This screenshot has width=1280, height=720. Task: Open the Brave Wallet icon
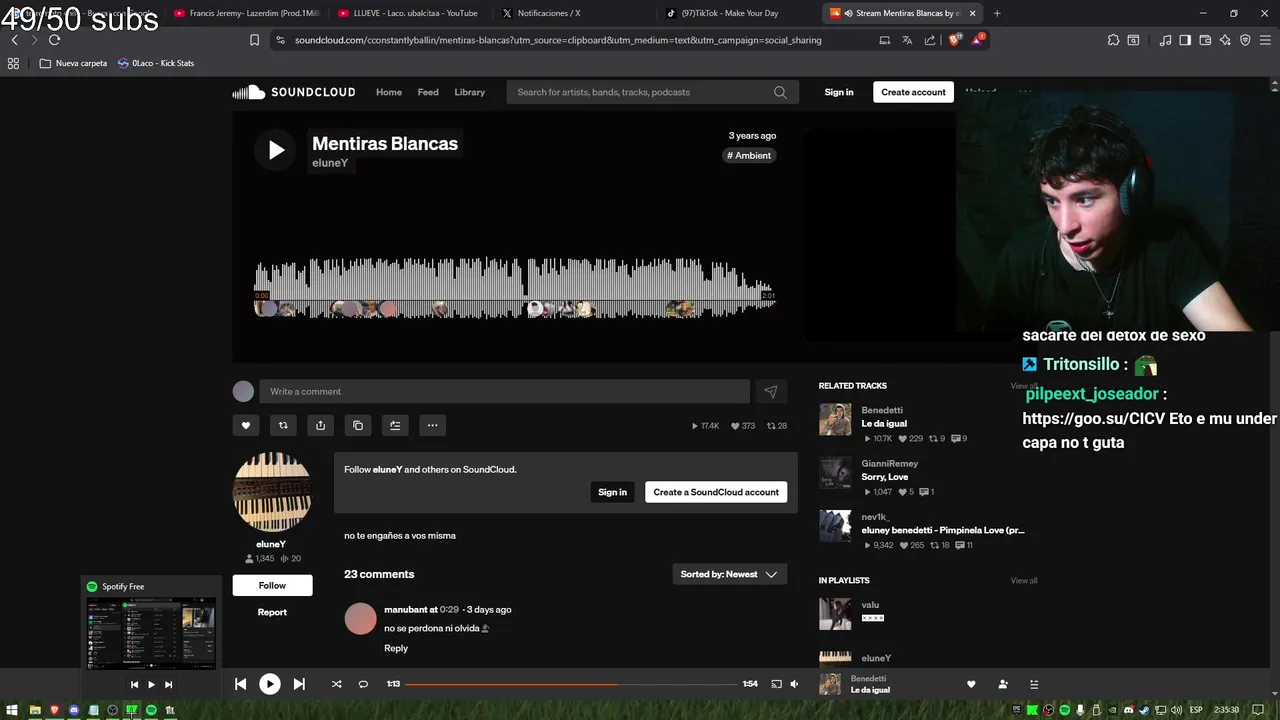(1205, 40)
